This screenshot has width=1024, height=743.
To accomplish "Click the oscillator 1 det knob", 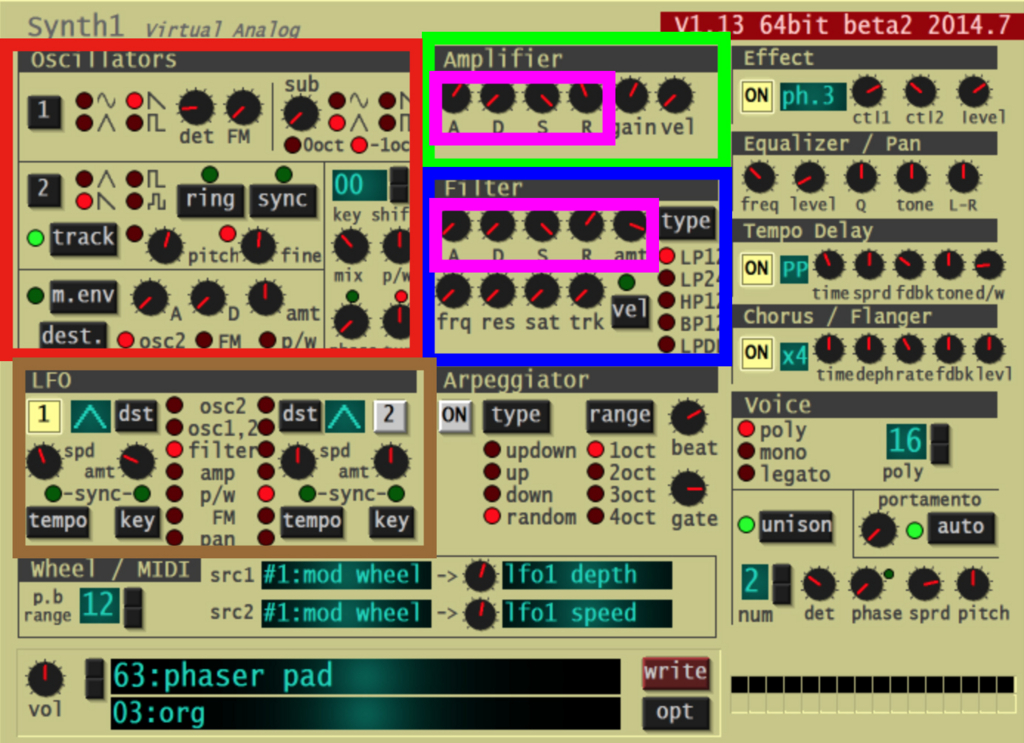I will point(195,108).
